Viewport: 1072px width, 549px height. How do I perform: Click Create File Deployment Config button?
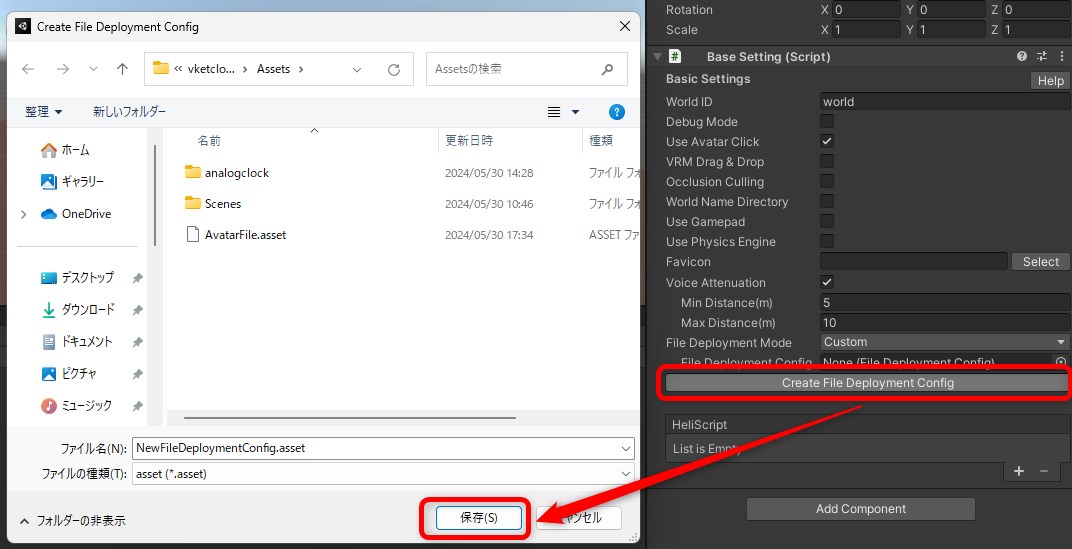(867, 383)
